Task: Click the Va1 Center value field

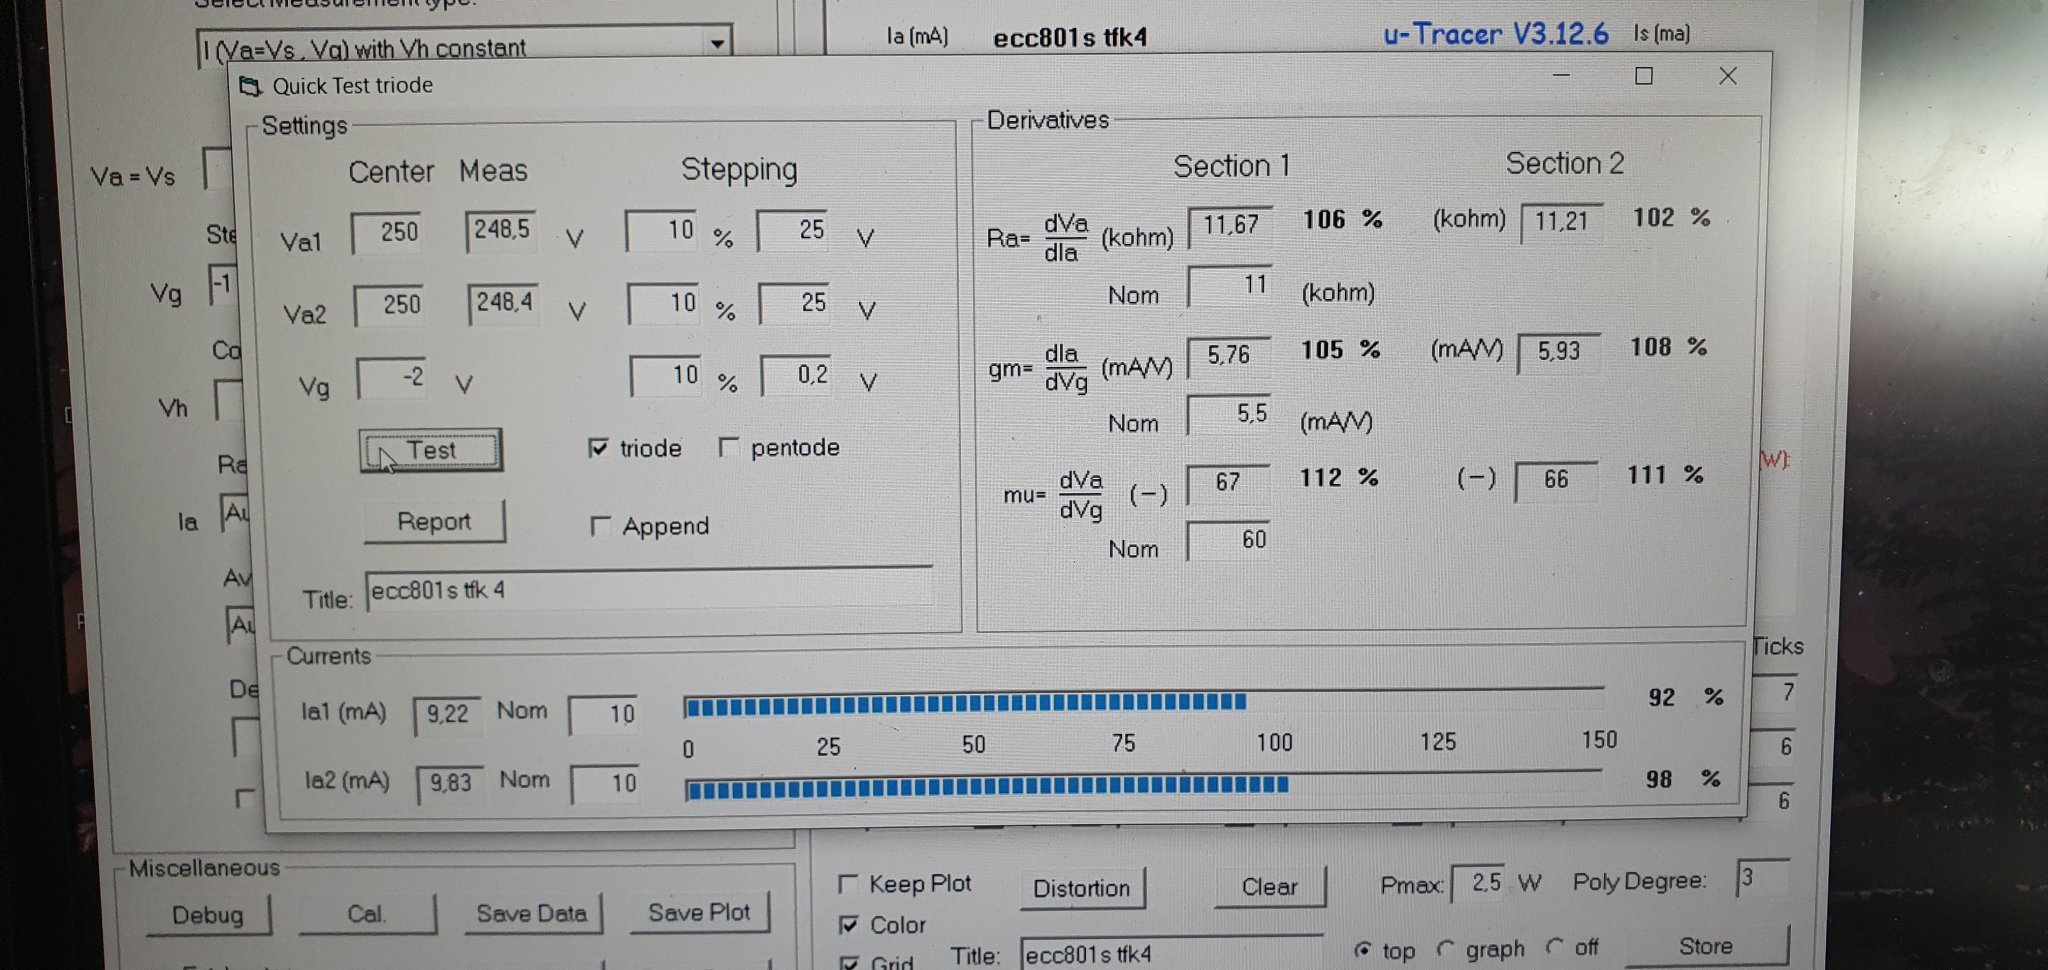Action: point(387,232)
